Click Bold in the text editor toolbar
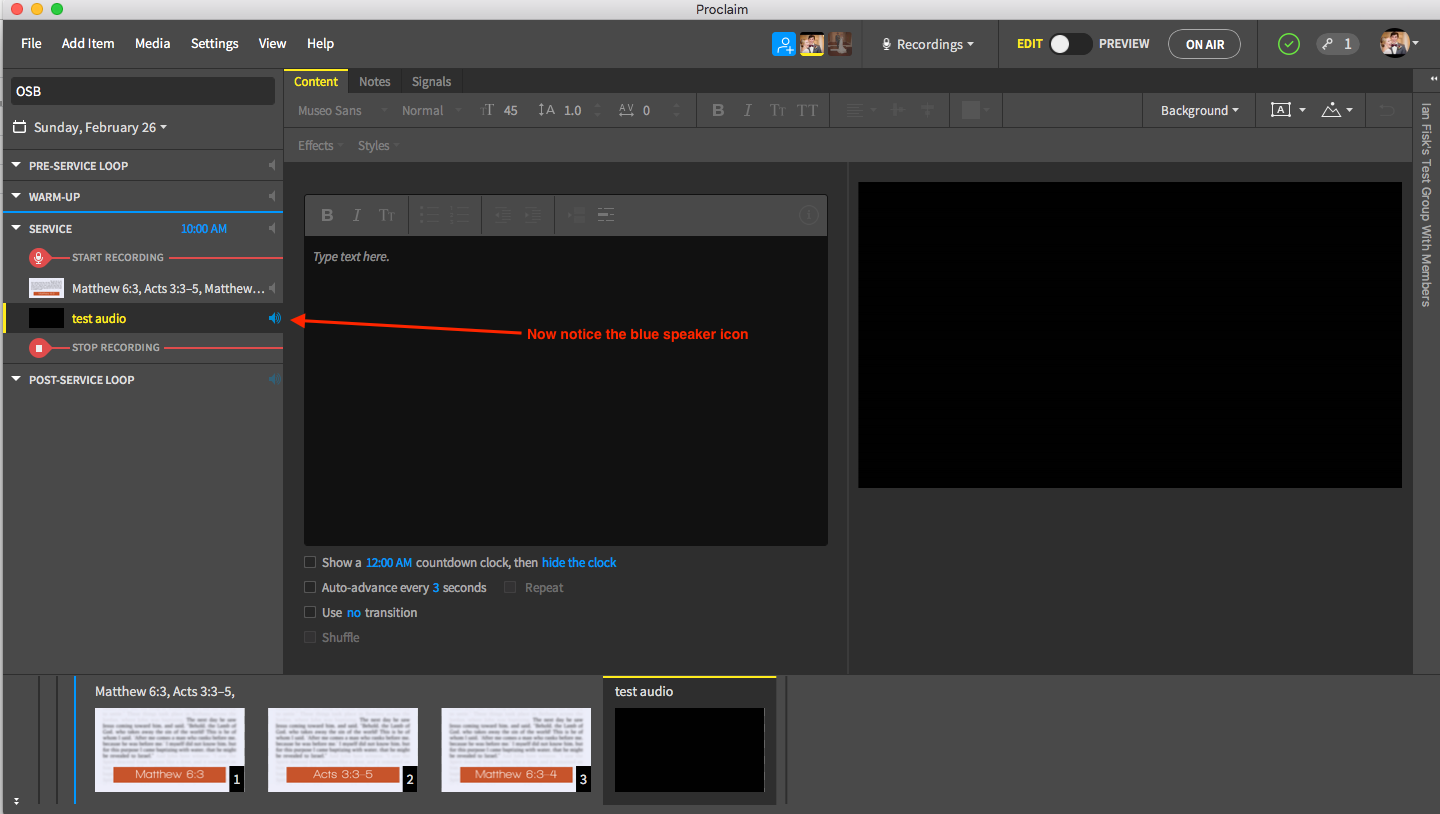Image resolution: width=1440 pixels, height=814 pixels. pos(327,215)
